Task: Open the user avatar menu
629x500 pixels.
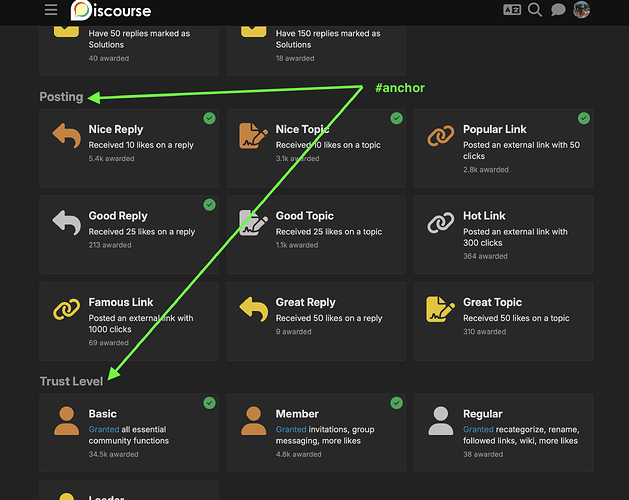Action: [581, 10]
